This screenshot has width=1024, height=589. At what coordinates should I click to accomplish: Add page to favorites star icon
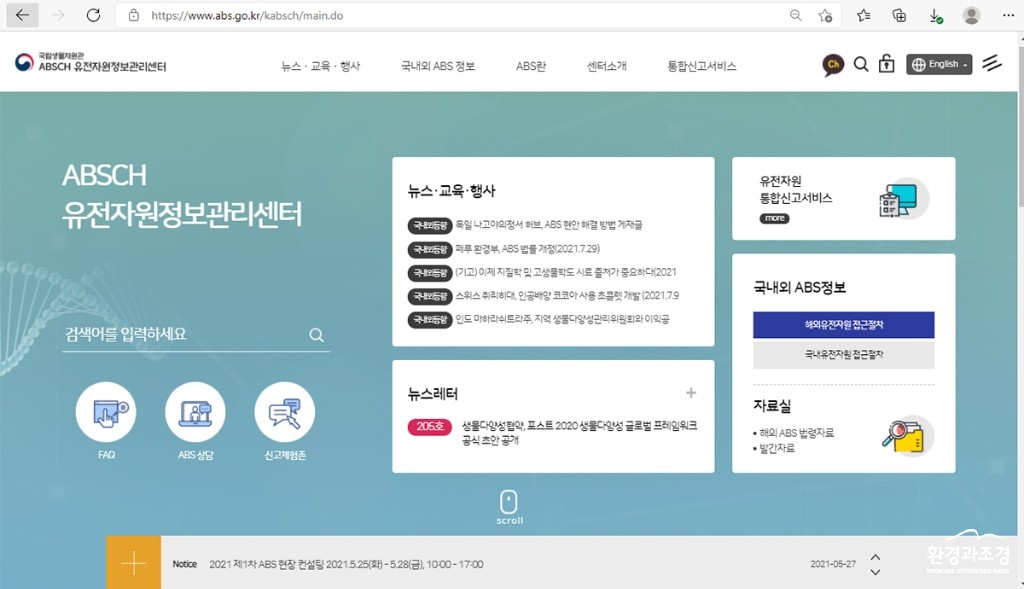pos(825,15)
